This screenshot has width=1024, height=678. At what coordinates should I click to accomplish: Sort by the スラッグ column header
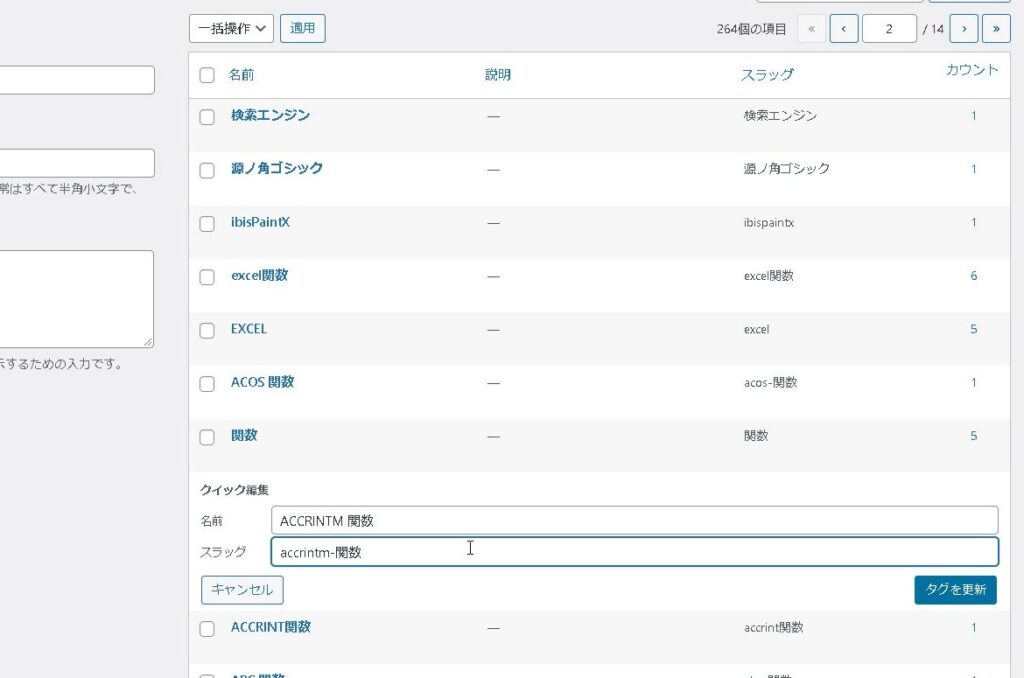pyautogui.click(x=767, y=75)
